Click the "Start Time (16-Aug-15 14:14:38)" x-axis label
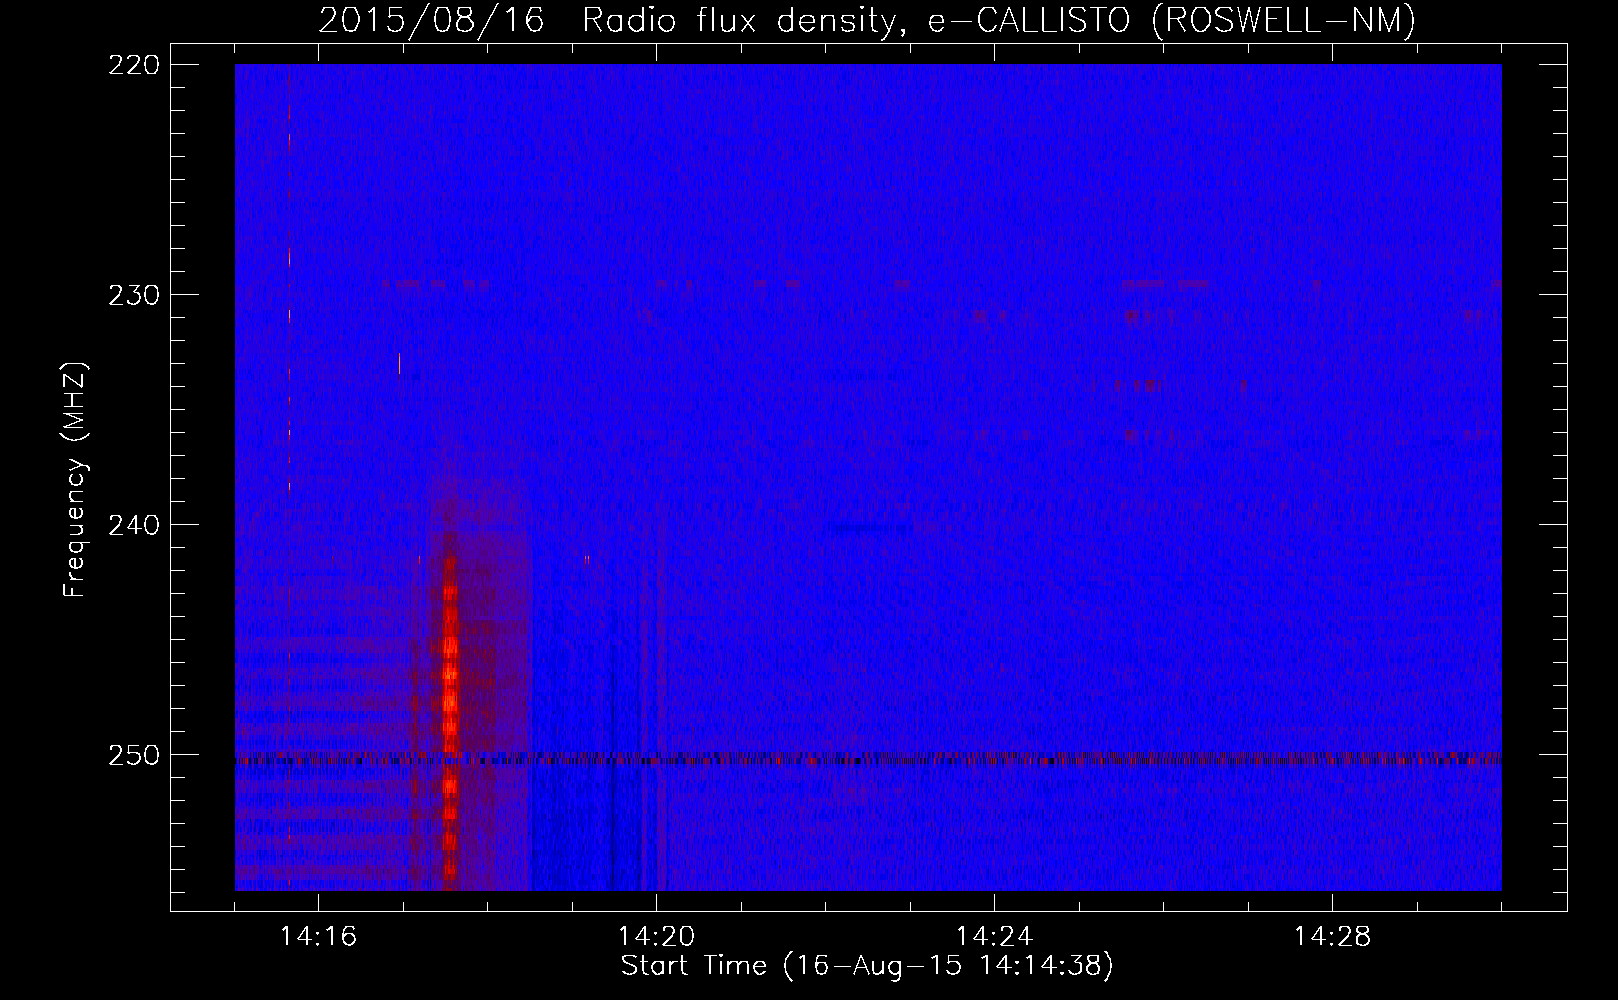 (867, 966)
